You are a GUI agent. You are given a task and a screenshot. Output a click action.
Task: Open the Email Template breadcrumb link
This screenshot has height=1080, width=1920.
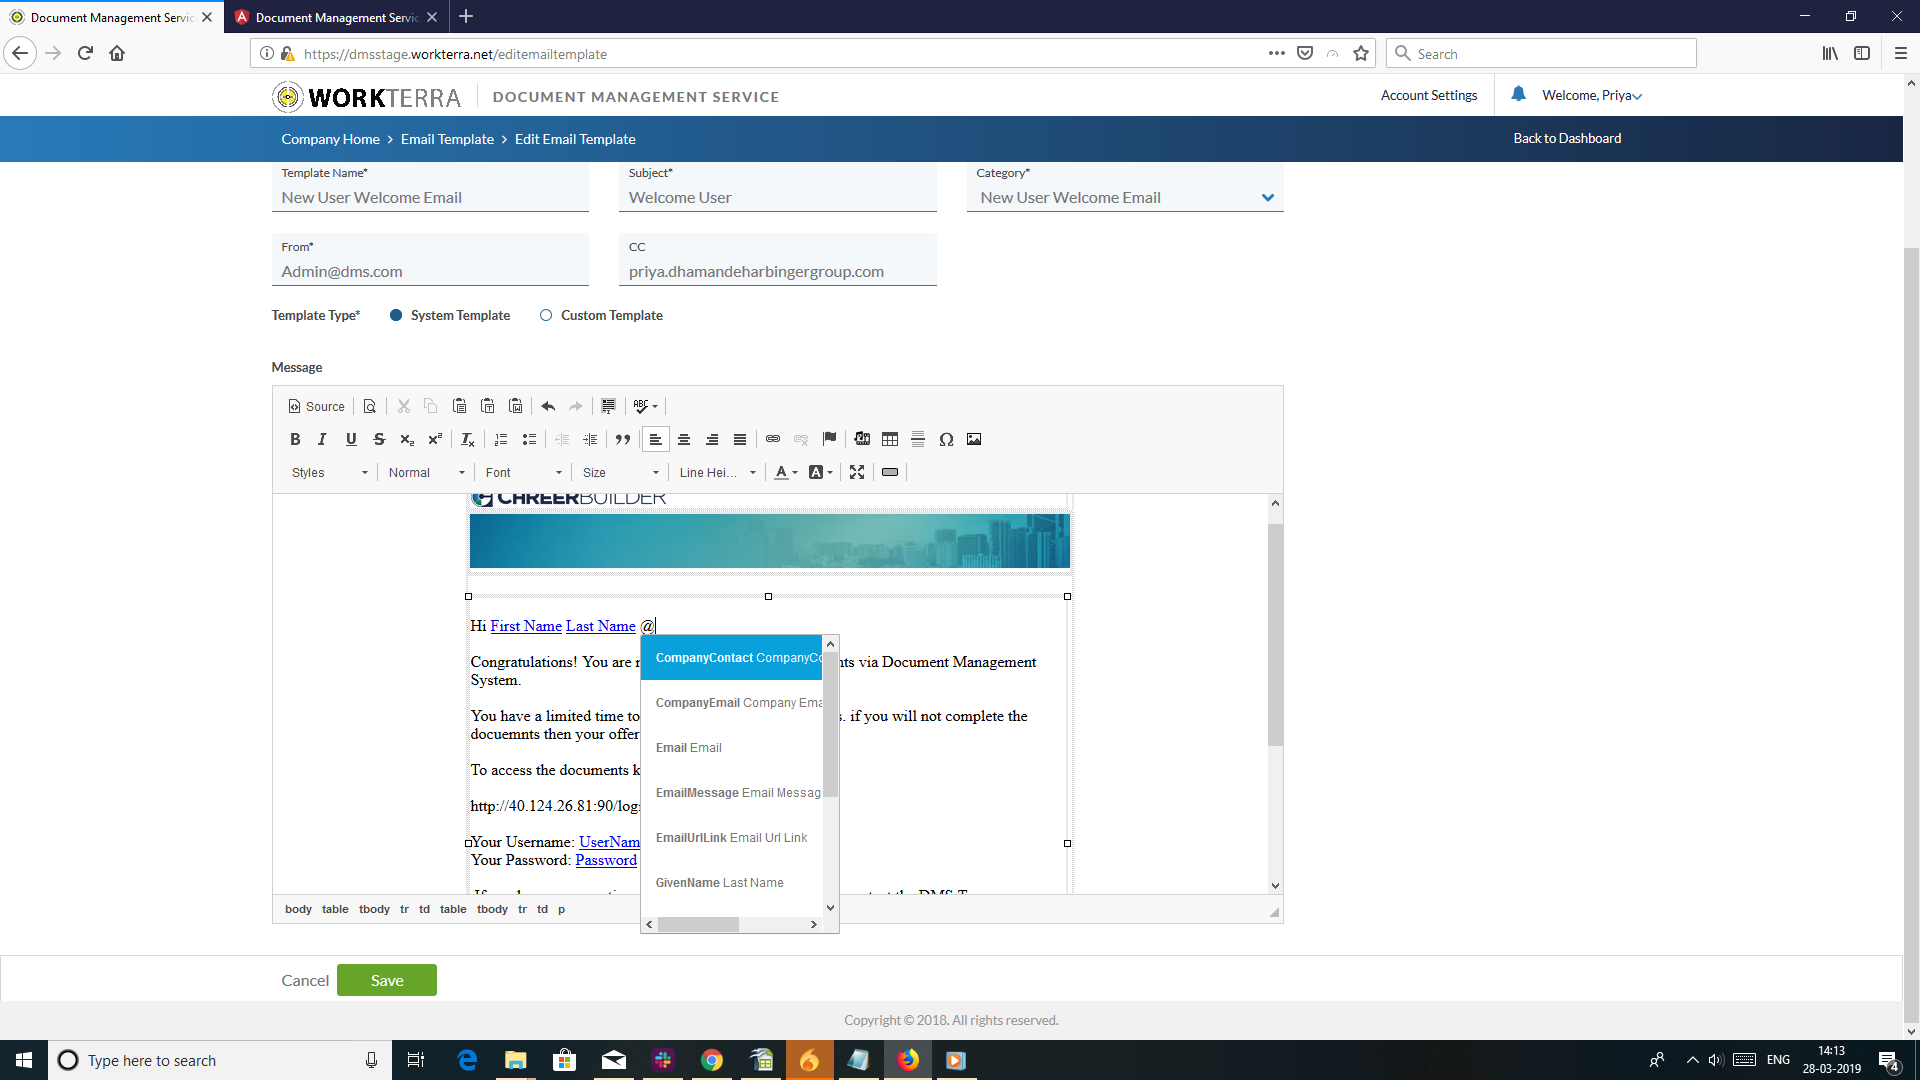pos(447,139)
